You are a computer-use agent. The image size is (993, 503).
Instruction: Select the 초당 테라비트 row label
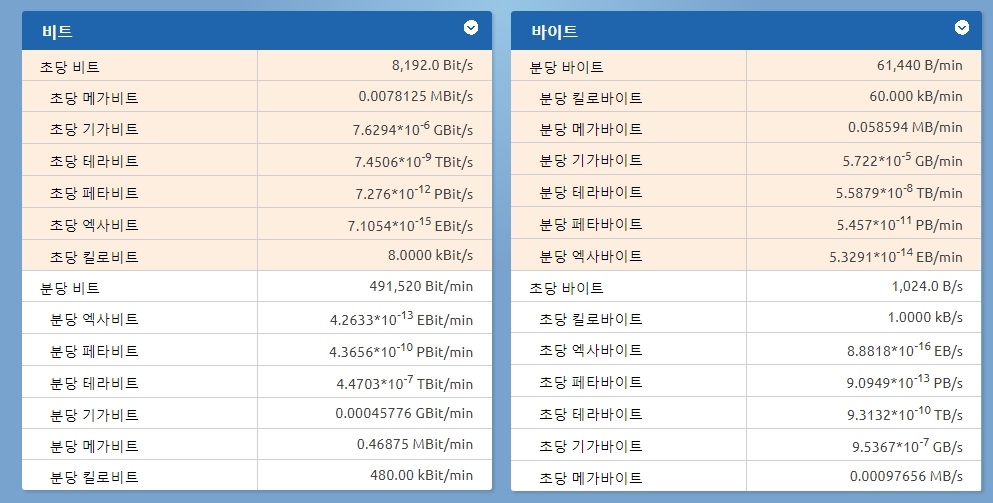coord(94,162)
